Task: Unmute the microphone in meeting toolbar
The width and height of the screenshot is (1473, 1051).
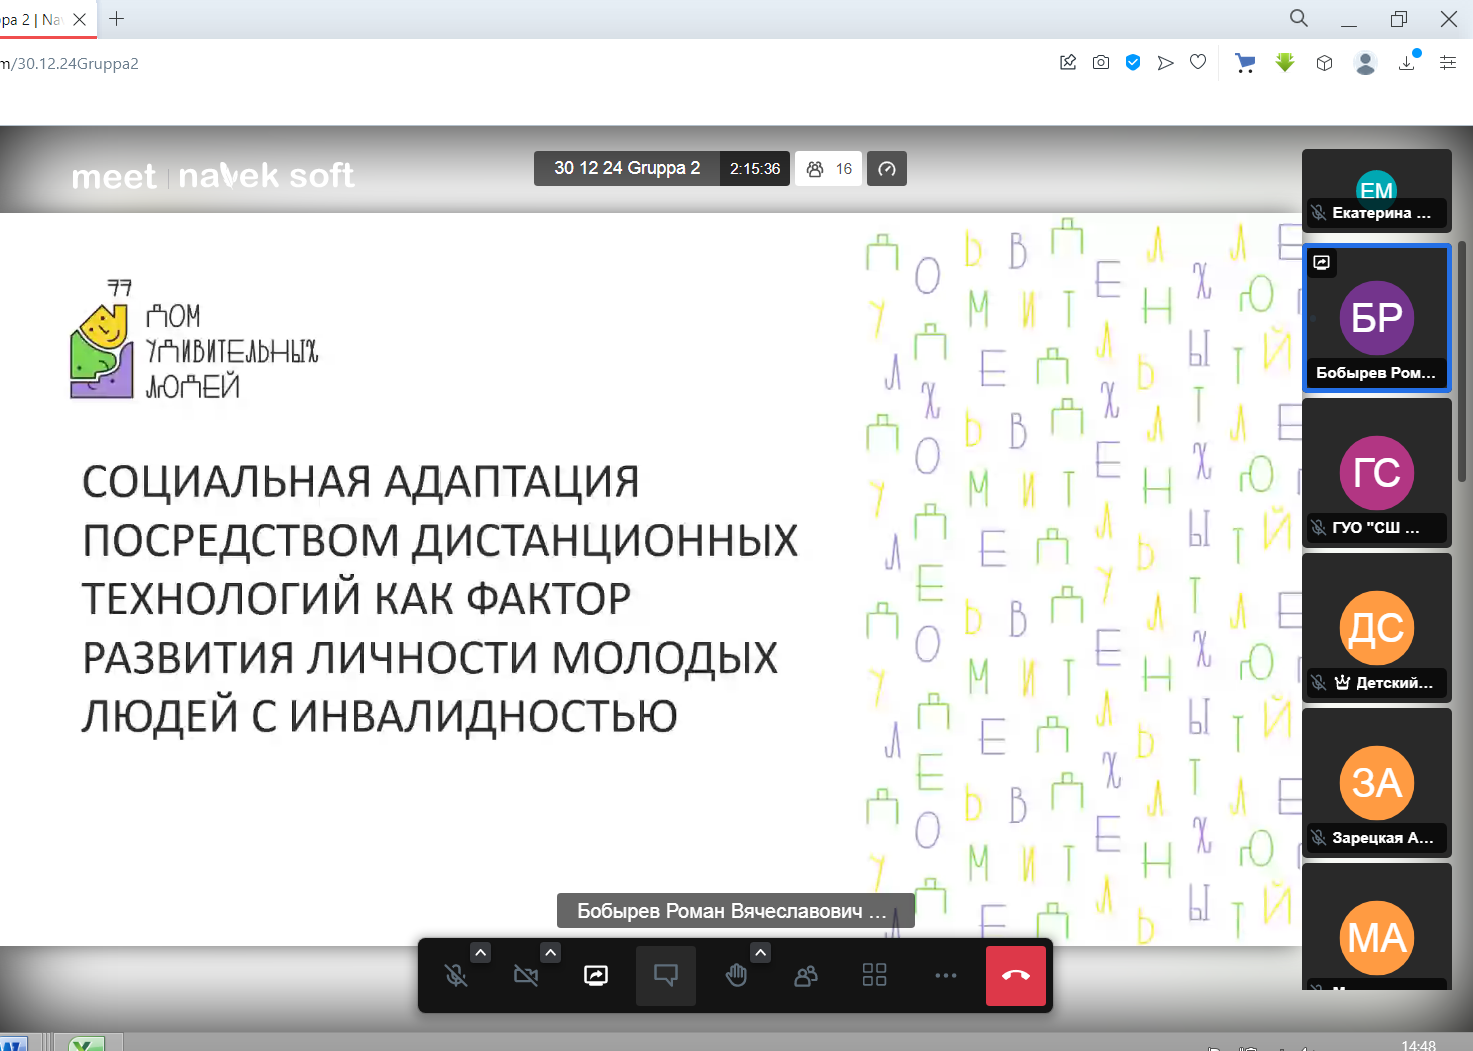Action: coord(456,975)
